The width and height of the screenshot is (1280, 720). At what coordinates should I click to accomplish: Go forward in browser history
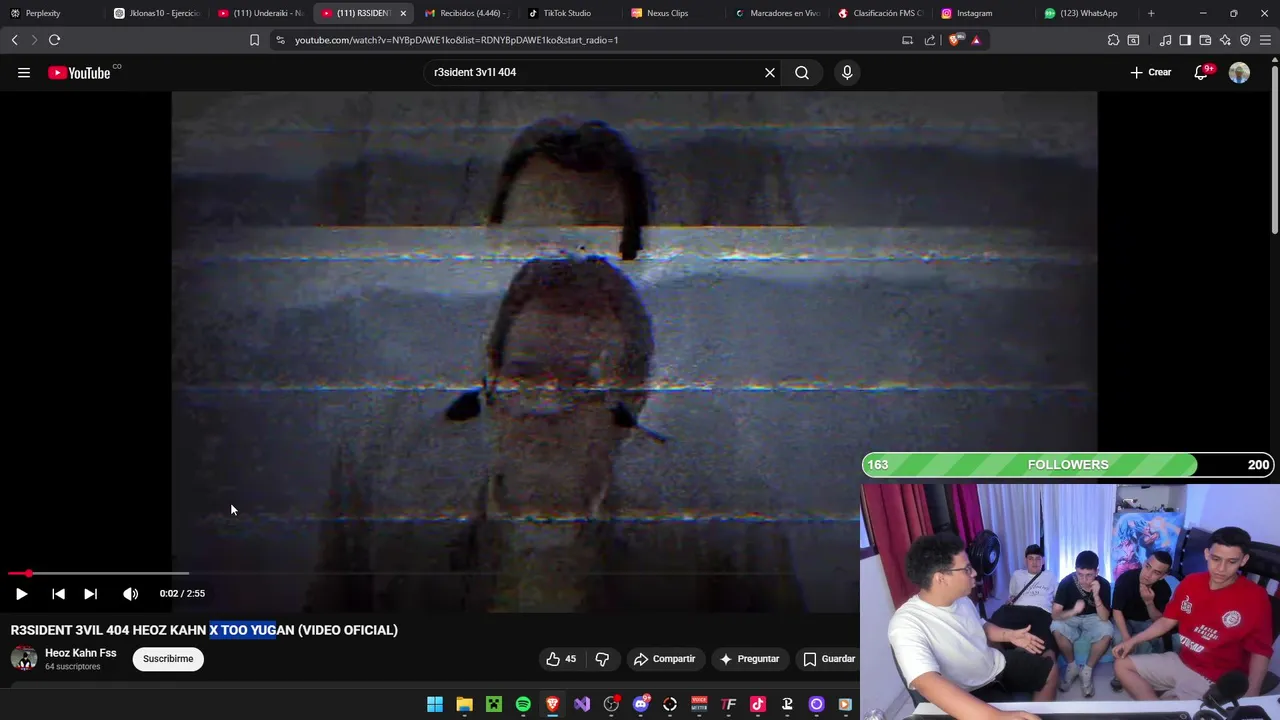tap(34, 40)
